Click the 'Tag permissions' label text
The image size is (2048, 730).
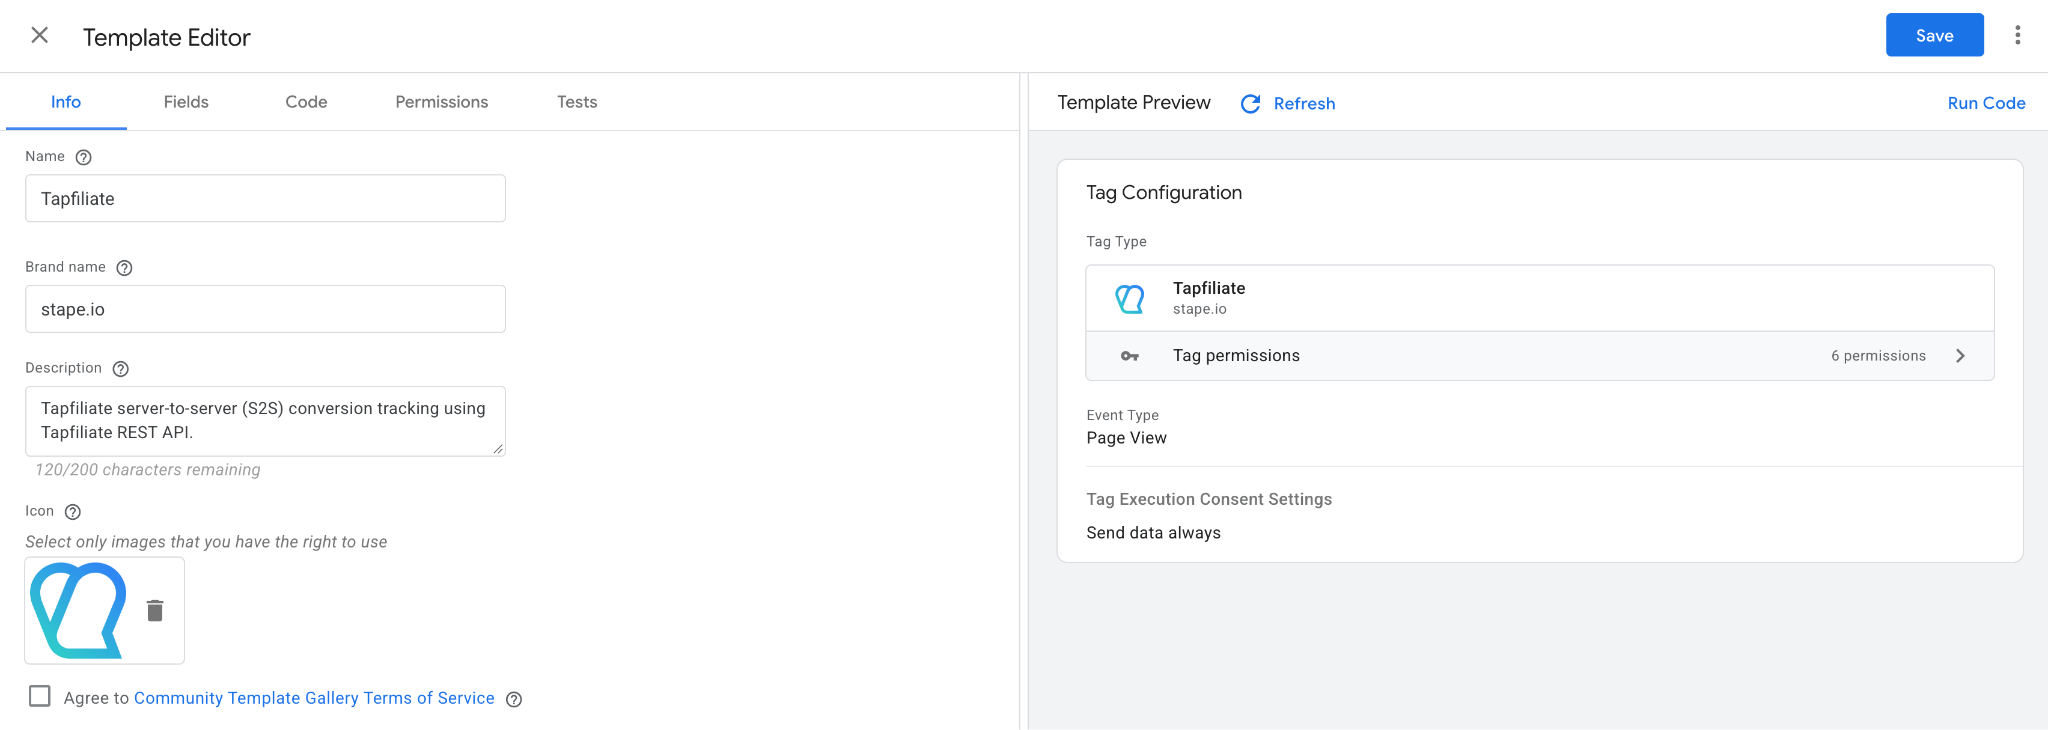tap(1236, 356)
